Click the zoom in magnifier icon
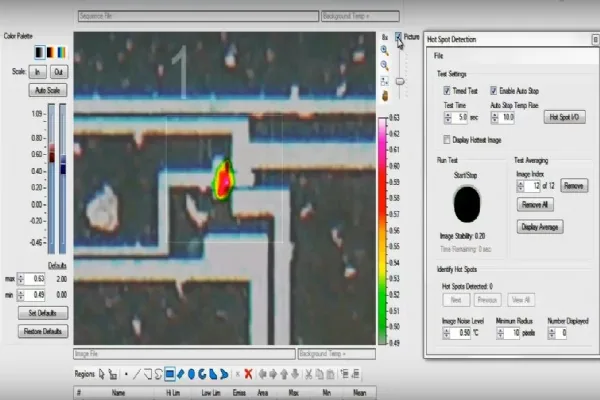This screenshot has height=400, width=600. [x=385, y=50]
